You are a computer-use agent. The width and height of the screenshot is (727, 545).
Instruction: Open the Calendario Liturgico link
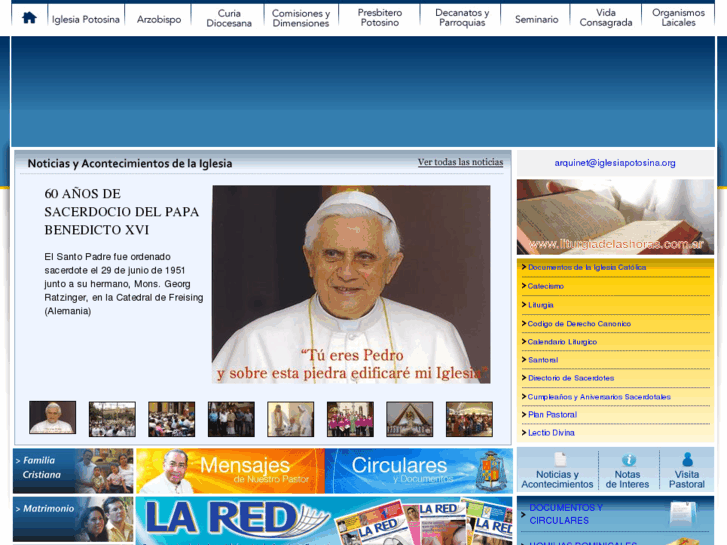(562, 342)
